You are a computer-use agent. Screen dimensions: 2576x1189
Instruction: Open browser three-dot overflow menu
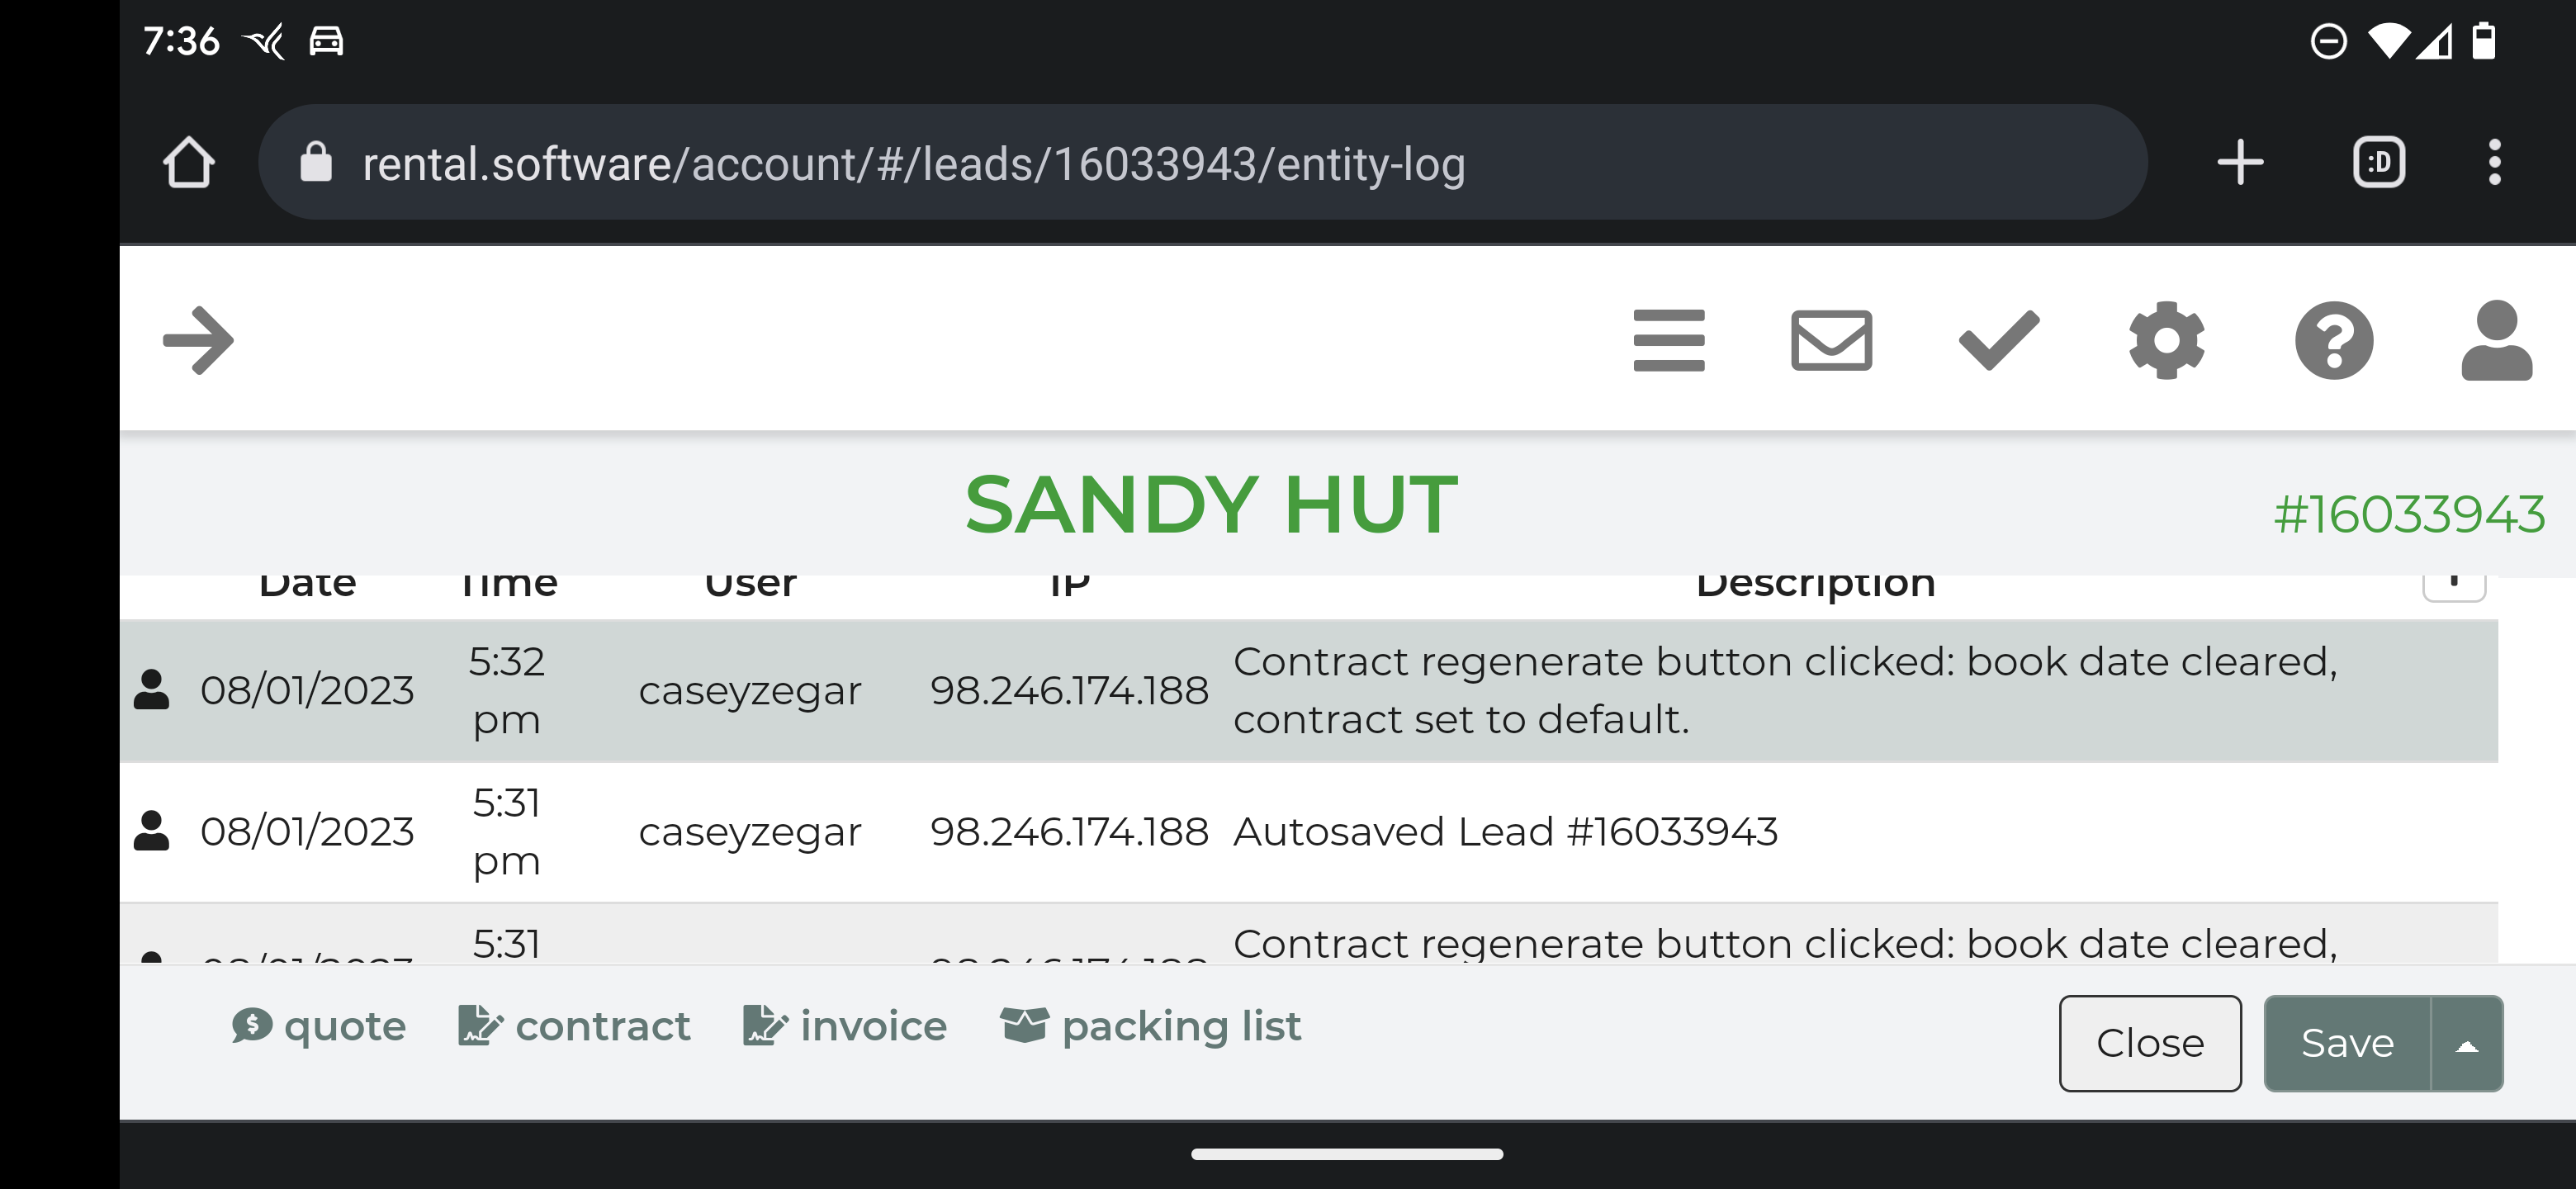click(2494, 163)
